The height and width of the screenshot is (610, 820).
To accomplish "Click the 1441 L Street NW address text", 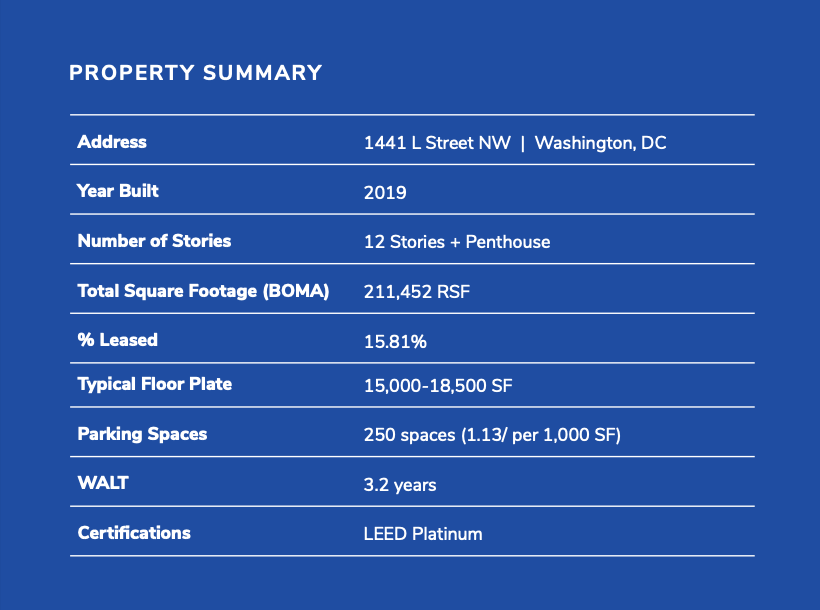I will pyautogui.click(x=437, y=143).
